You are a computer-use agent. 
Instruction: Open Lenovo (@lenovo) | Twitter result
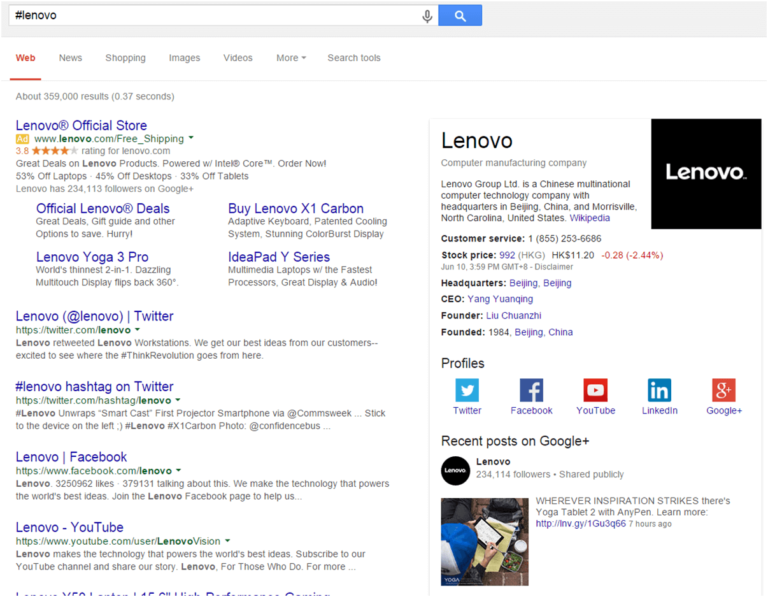pos(95,316)
